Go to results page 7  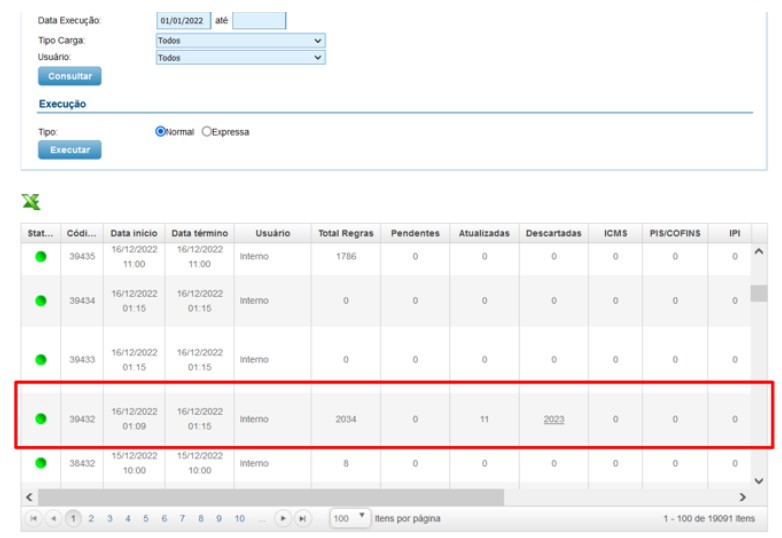click(x=183, y=519)
